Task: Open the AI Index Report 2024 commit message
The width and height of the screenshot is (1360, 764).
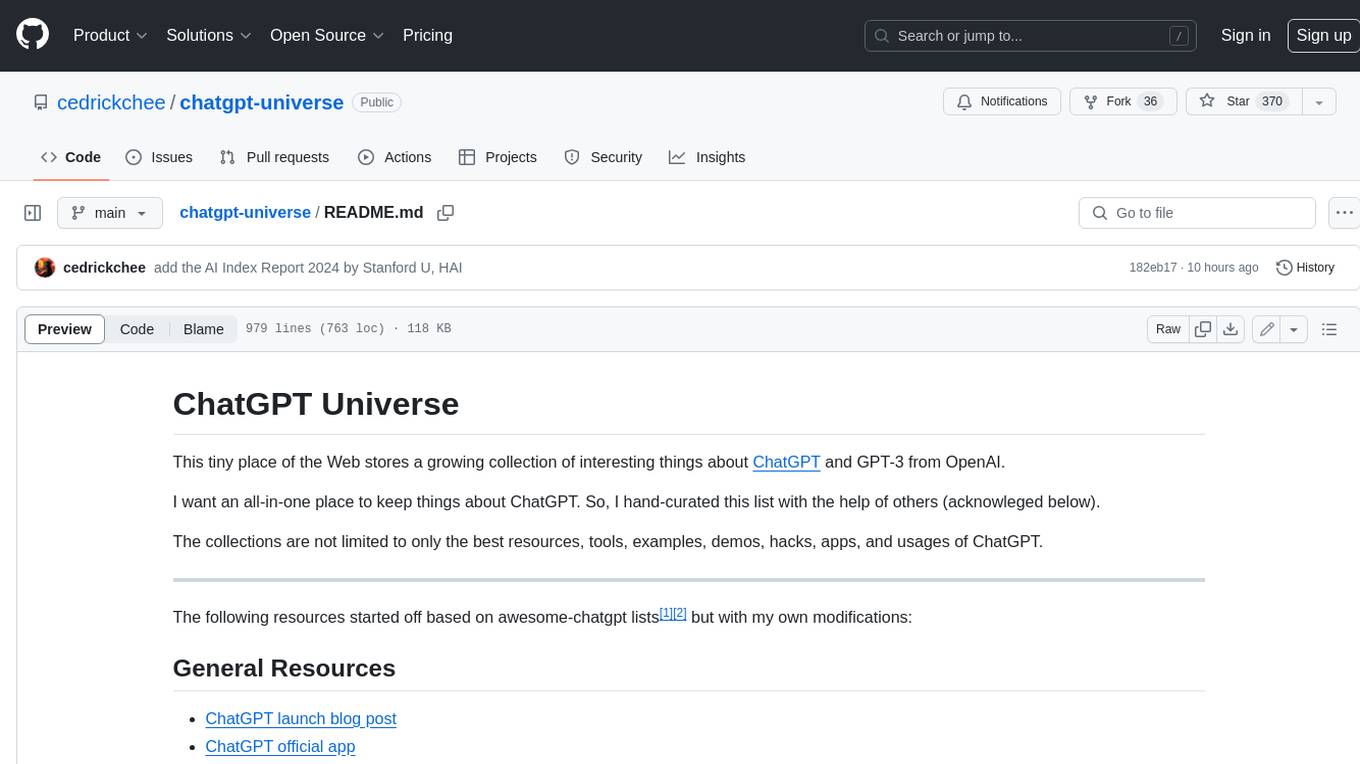Action: pyautogui.click(x=308, y=268)
